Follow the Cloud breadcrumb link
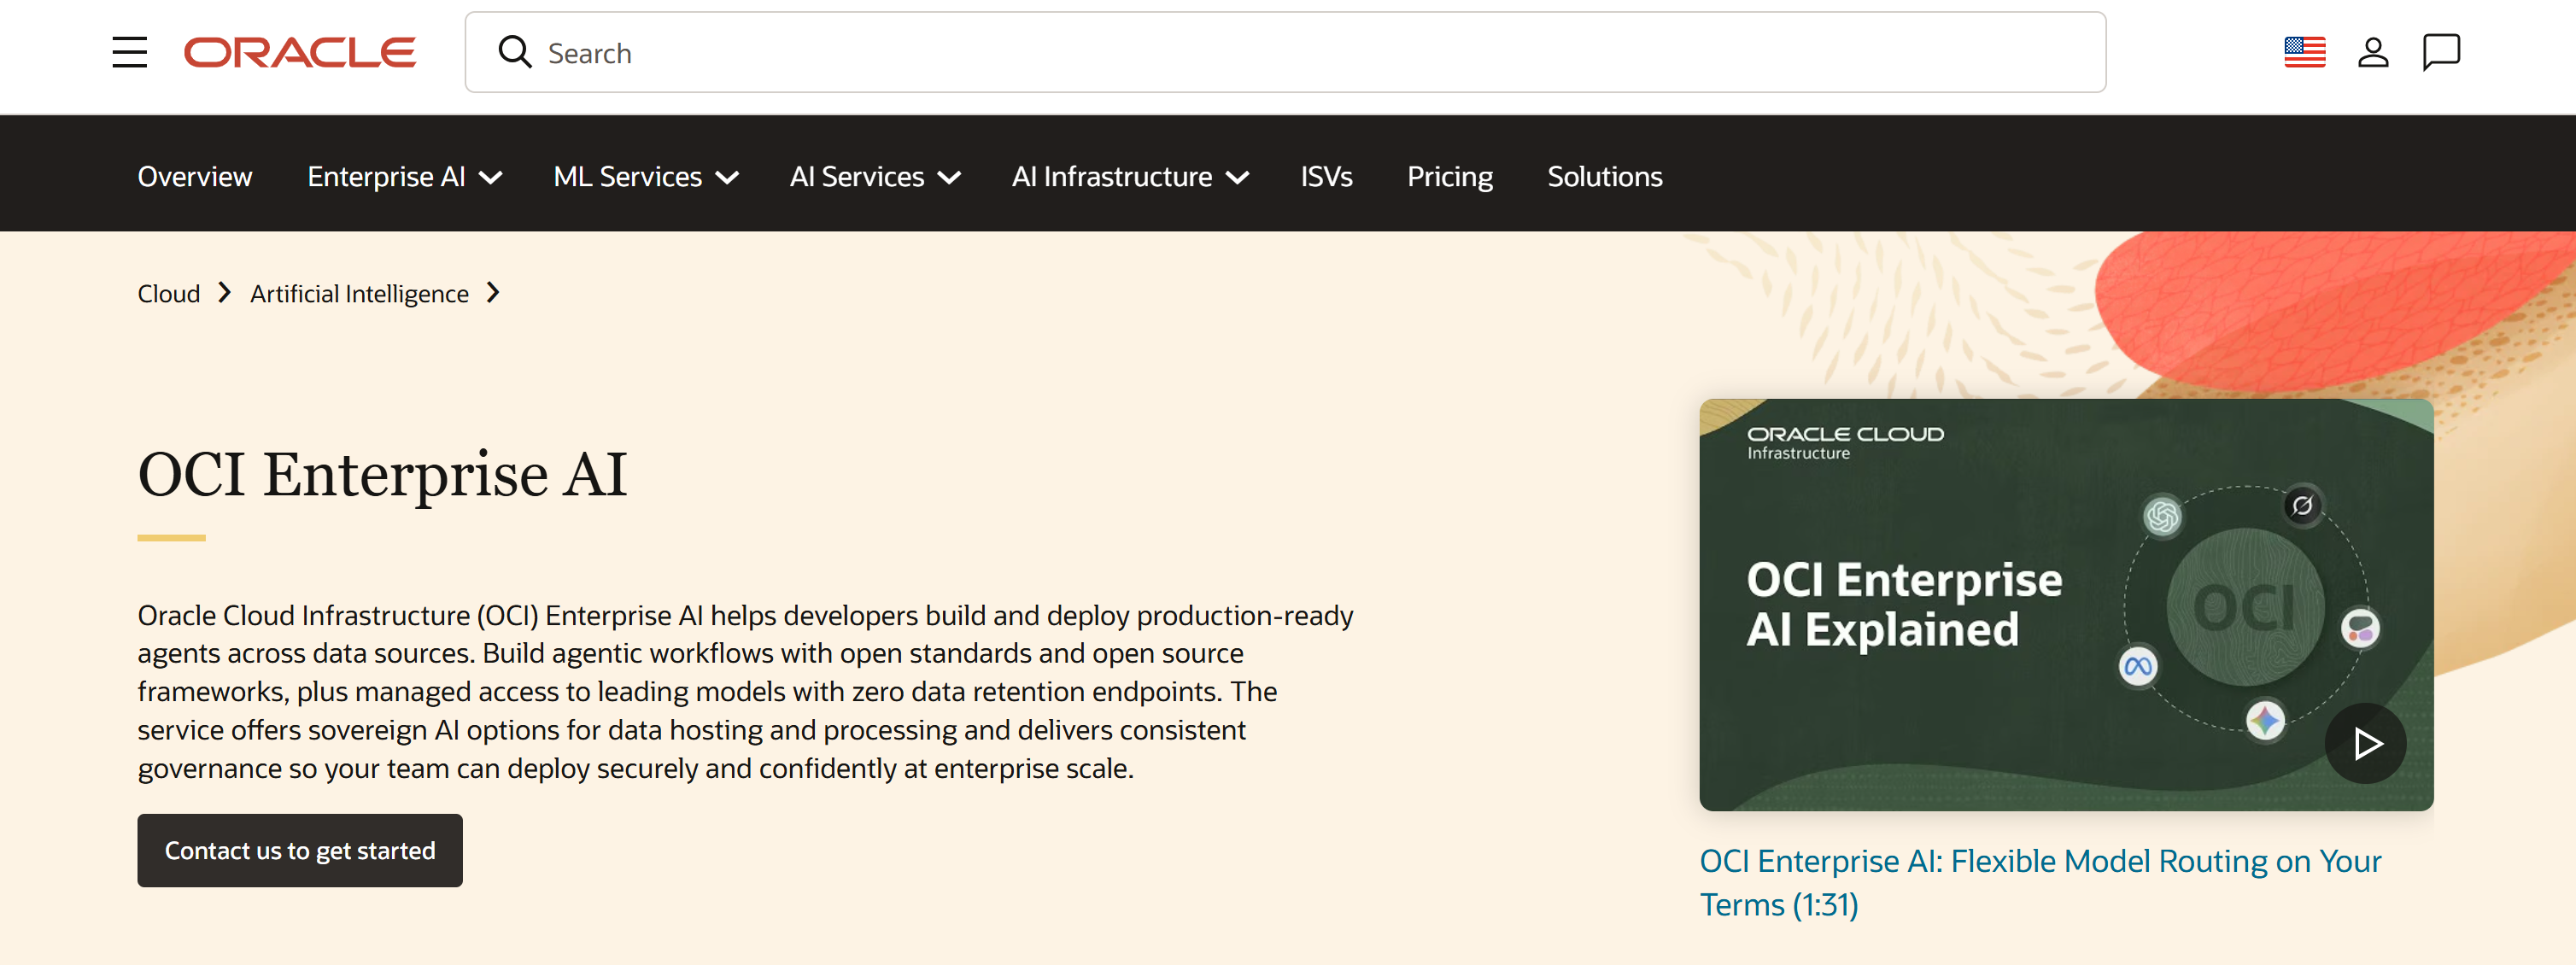This screenshot has width=2576, height=965. [x=169, y=293]
